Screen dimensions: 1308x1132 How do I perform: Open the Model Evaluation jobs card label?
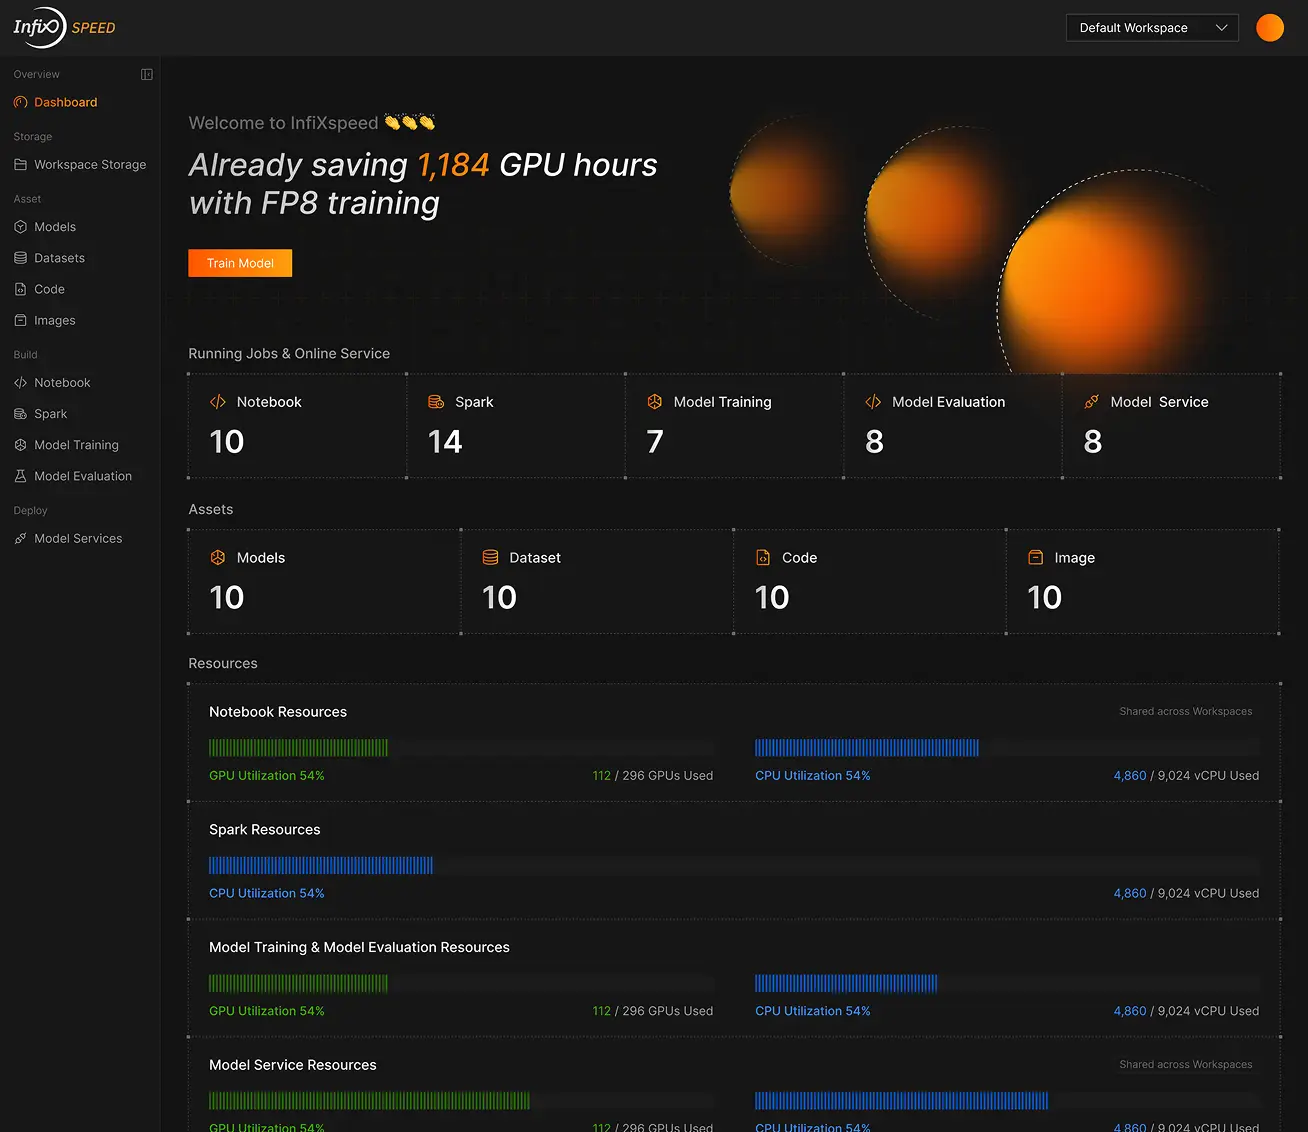pos(948,402)
